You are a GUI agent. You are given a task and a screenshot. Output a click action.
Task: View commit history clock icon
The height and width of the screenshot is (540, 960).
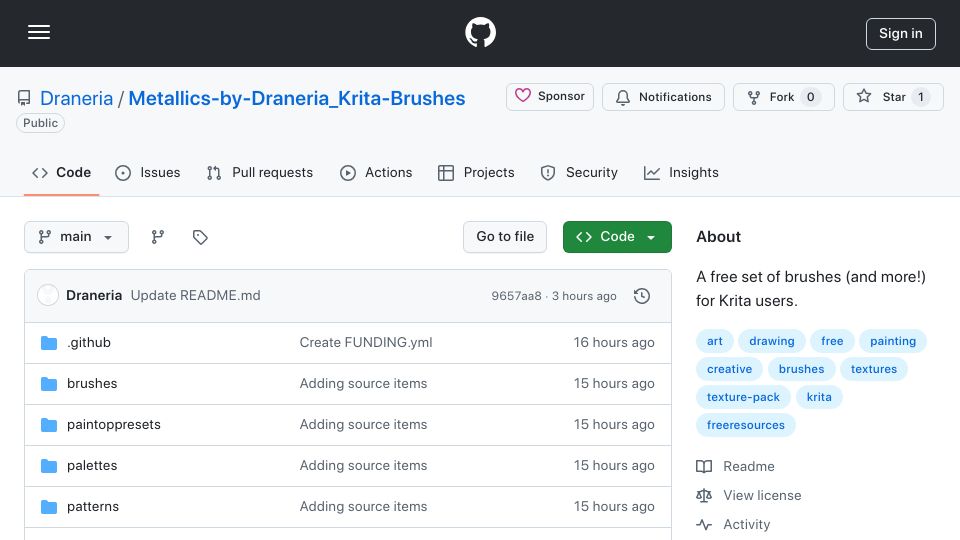(642, 296)
